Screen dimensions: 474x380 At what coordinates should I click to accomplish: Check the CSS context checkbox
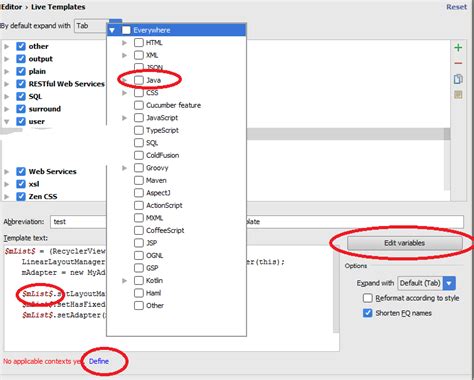pos(139,93)
